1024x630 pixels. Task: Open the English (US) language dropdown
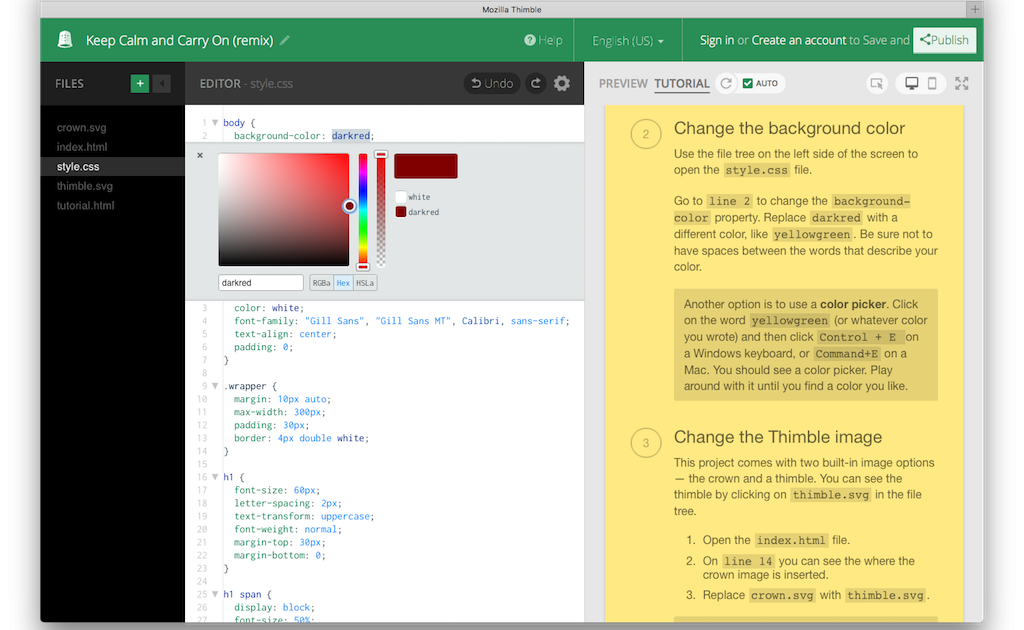627,40
